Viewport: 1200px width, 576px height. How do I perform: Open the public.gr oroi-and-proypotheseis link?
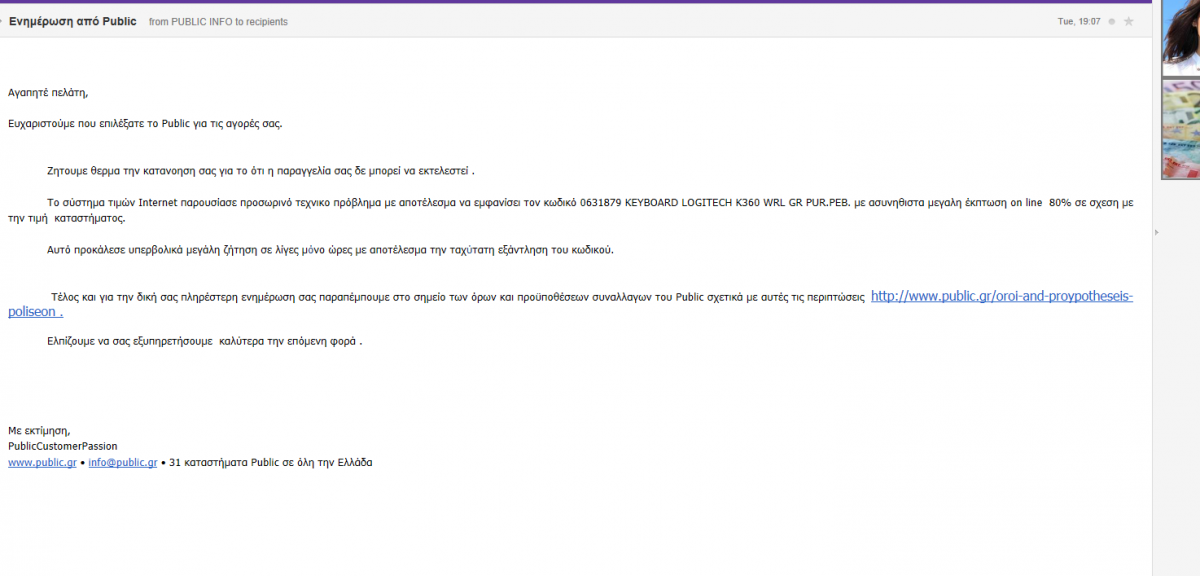point(1002,296)
